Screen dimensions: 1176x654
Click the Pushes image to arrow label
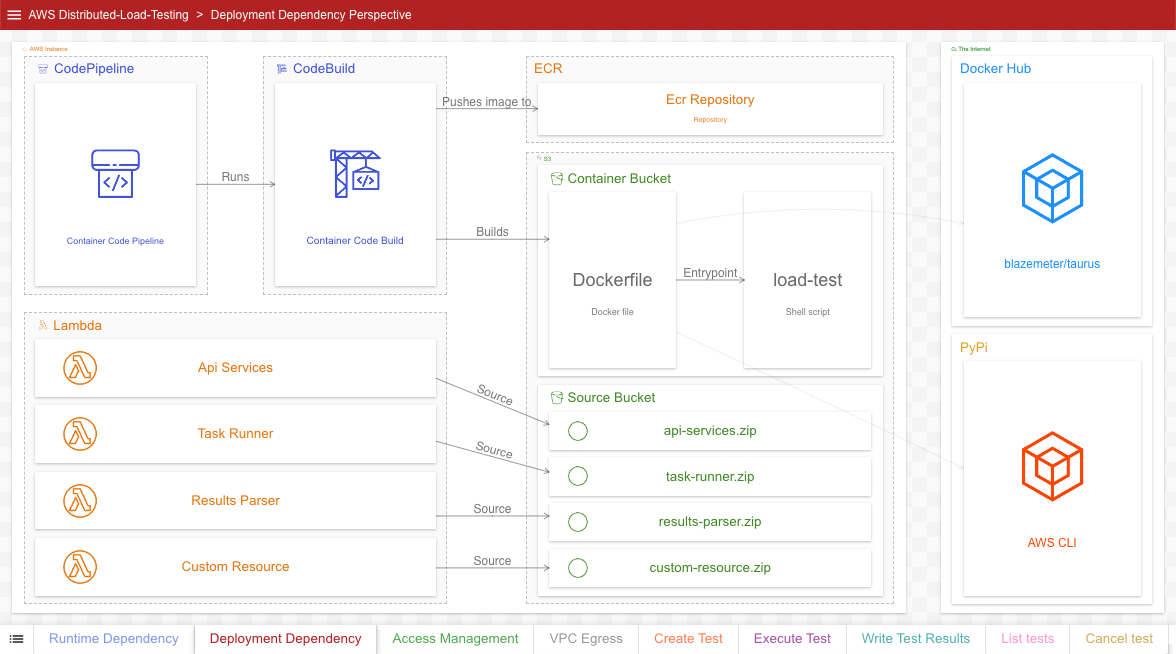(x=487, y=102)
